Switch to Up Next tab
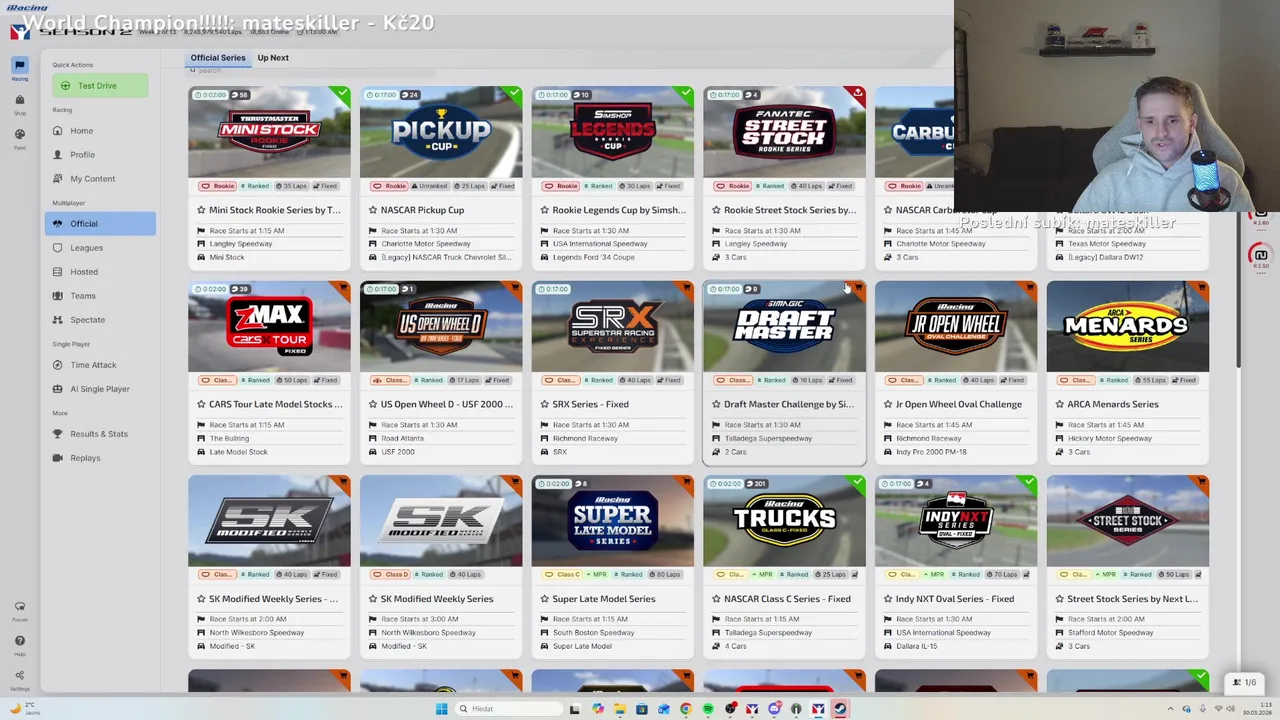The width and height of the screenshot is (1280, 720). tap(273, 57)
